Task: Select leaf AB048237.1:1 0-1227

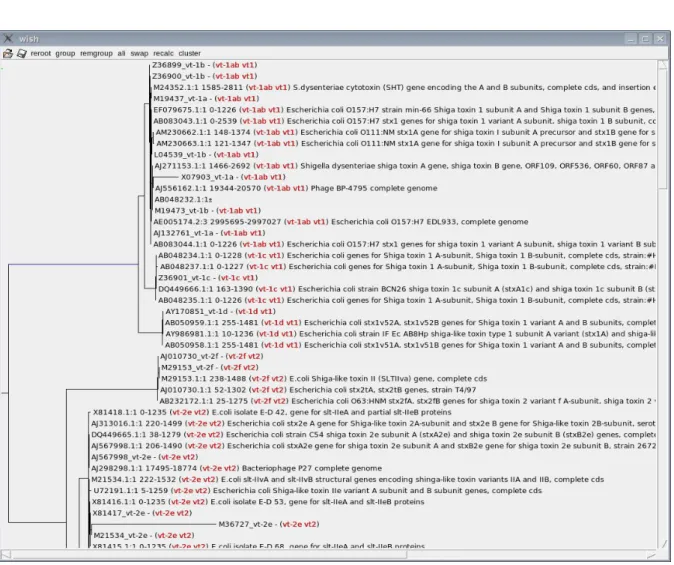Action: coord(202,266)
